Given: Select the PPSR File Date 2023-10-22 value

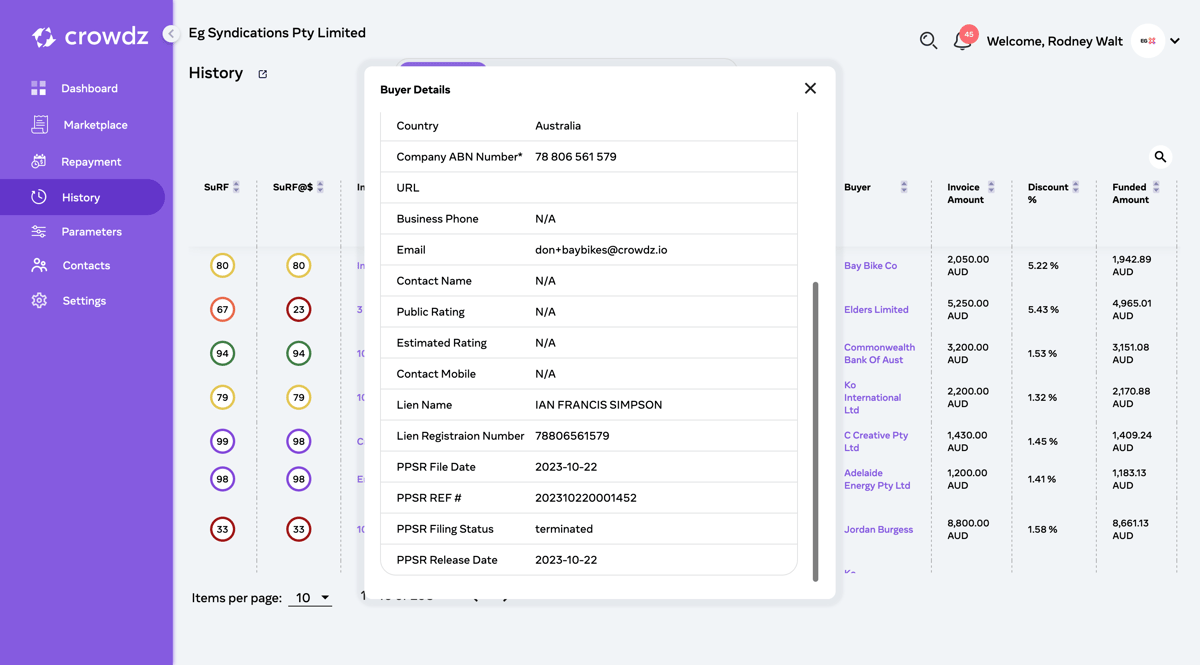Looking at the screenshot, I should tap(566, 467).
